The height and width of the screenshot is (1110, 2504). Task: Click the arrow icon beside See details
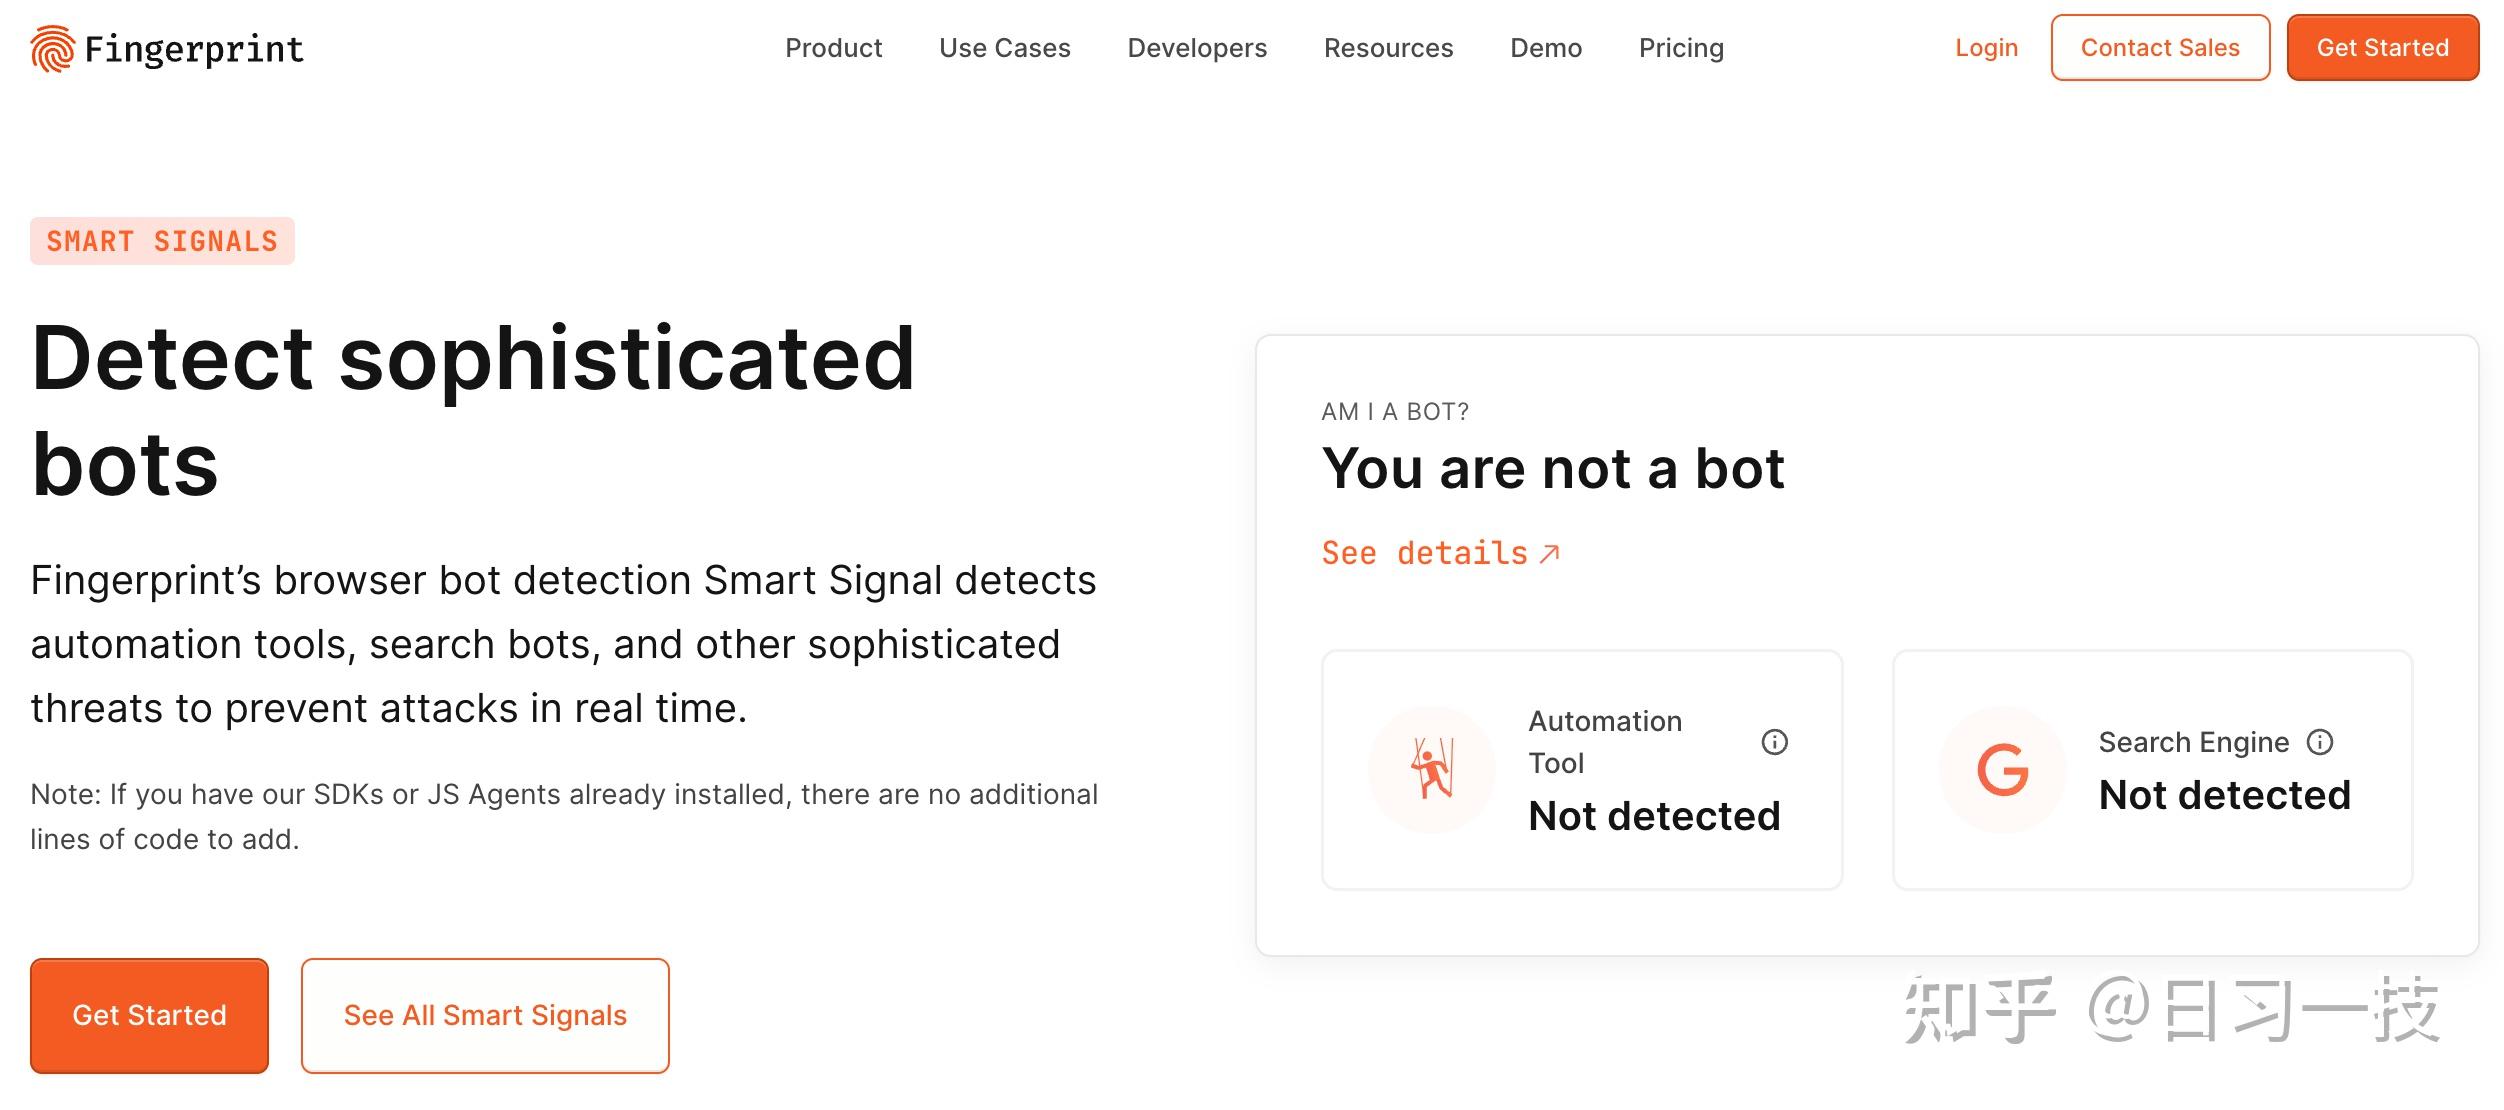point(1549,554)
